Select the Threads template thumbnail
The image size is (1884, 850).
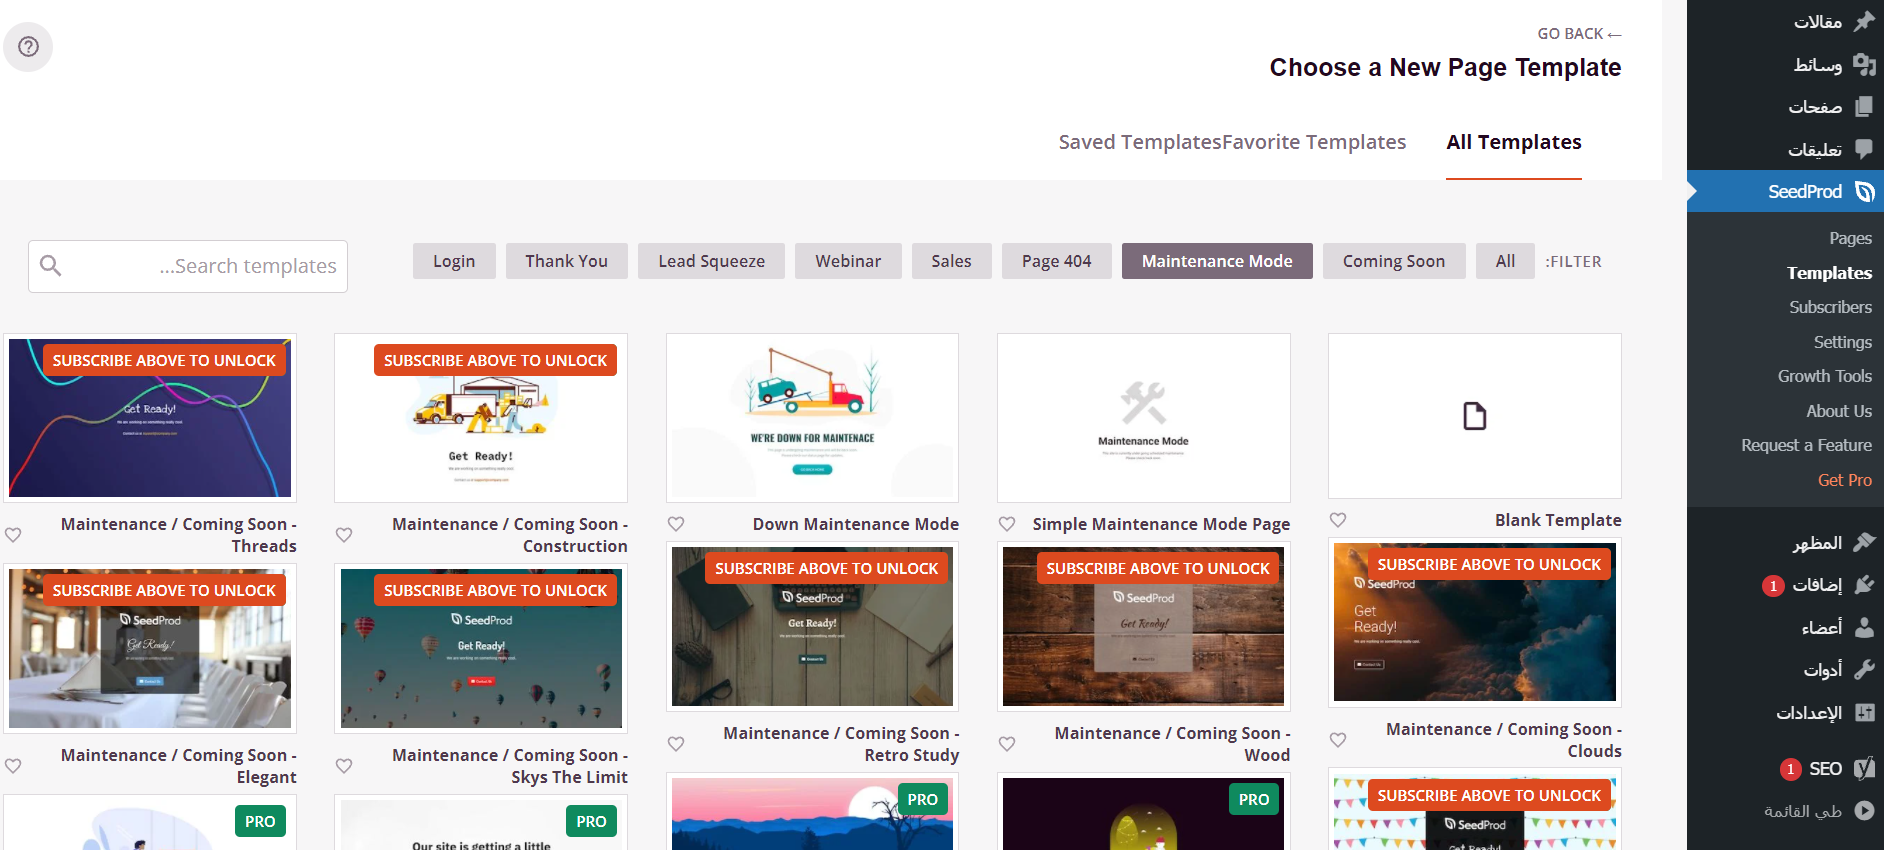150,418
